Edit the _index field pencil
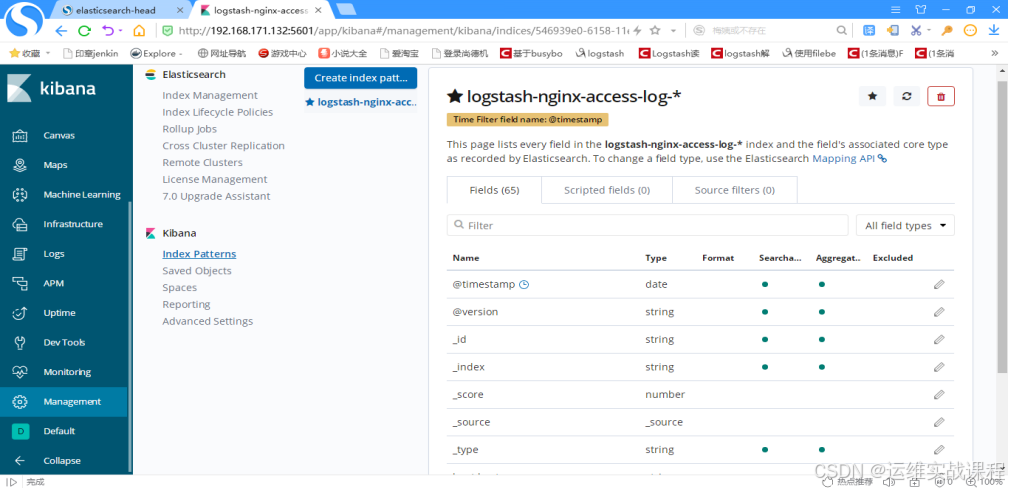Image resolution: width=1009 pixels, height=489 pixels. (939, 367)
